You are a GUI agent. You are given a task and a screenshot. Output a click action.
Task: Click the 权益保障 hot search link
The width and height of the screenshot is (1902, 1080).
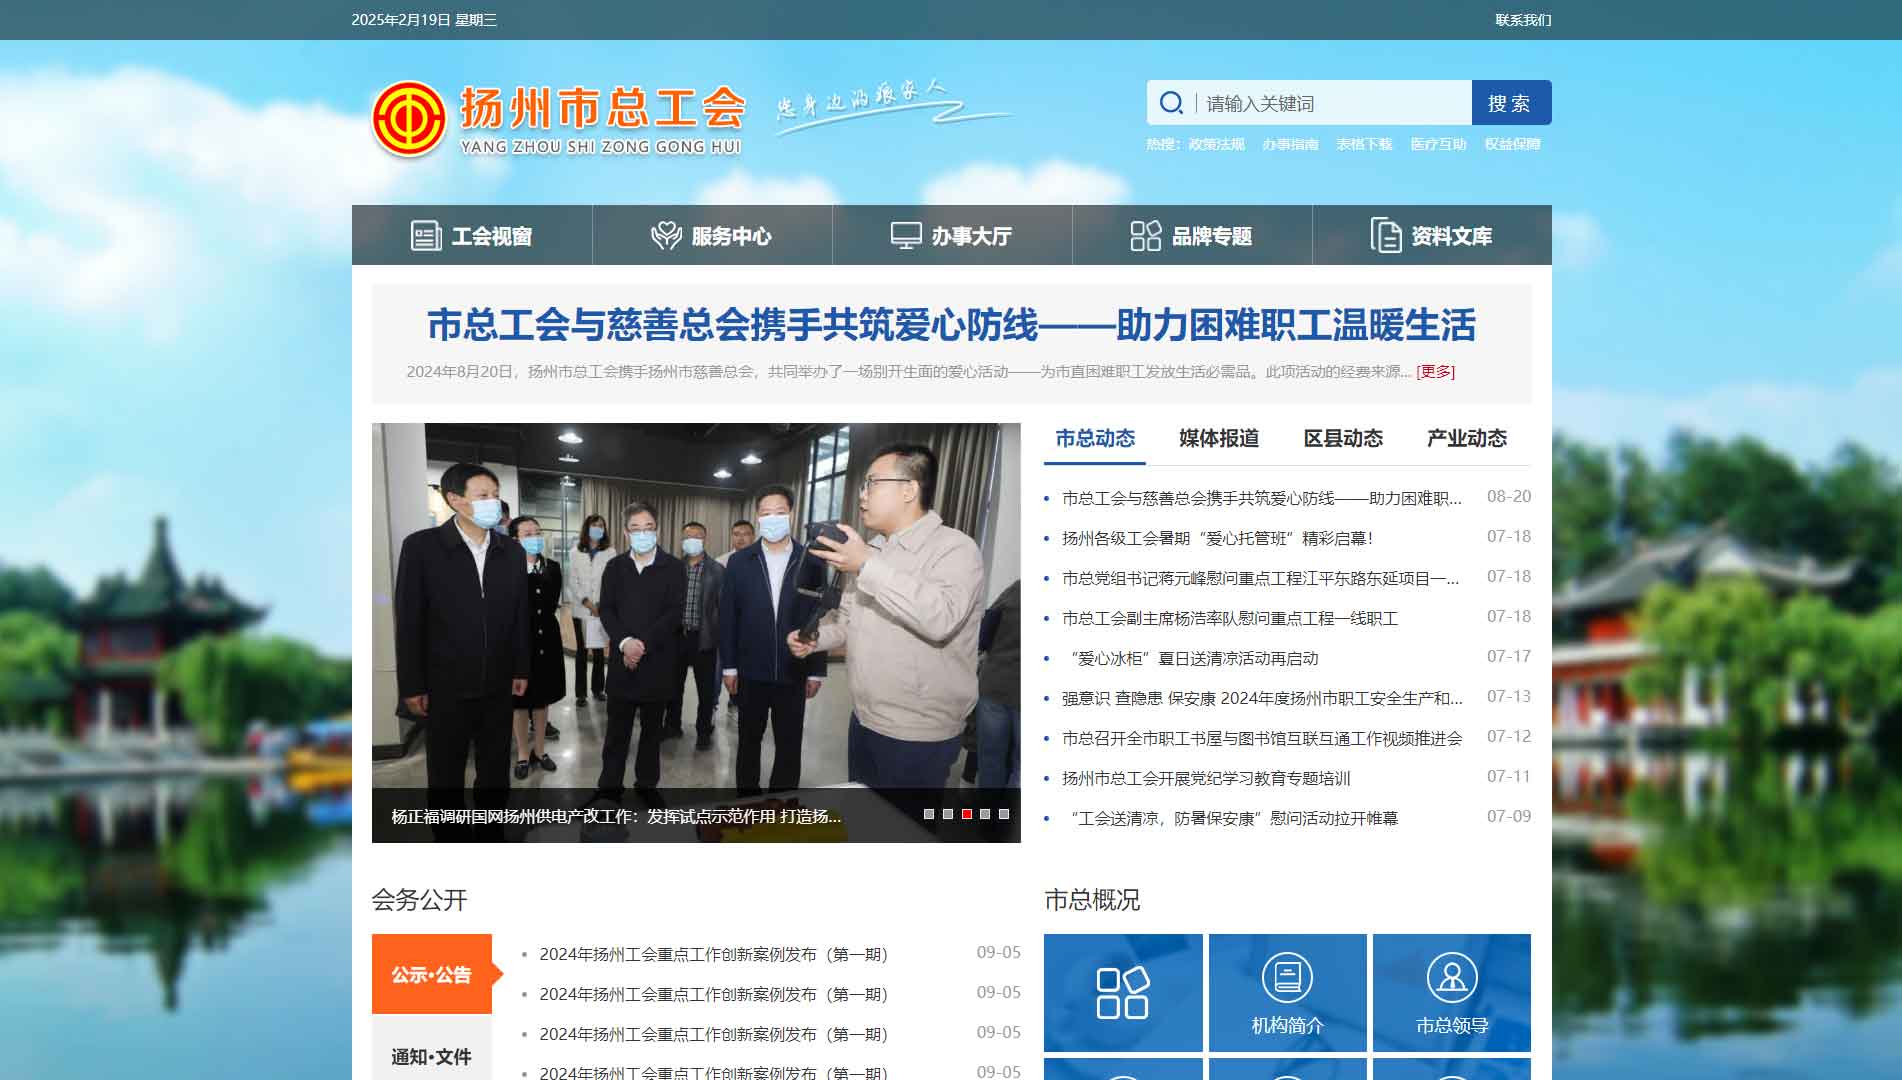coord(1512,144)
